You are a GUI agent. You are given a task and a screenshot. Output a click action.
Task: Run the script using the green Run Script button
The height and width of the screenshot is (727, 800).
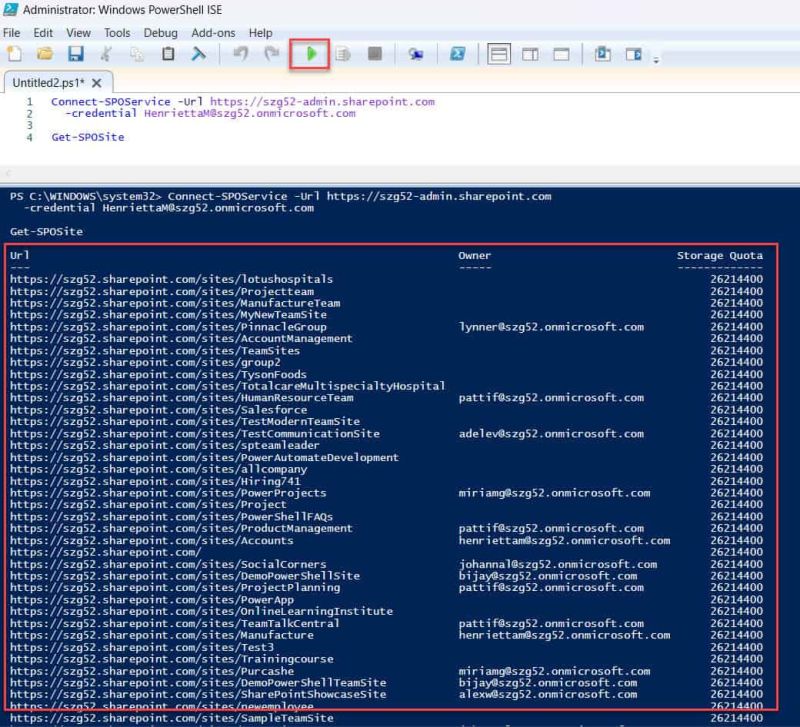coord(312,55)
